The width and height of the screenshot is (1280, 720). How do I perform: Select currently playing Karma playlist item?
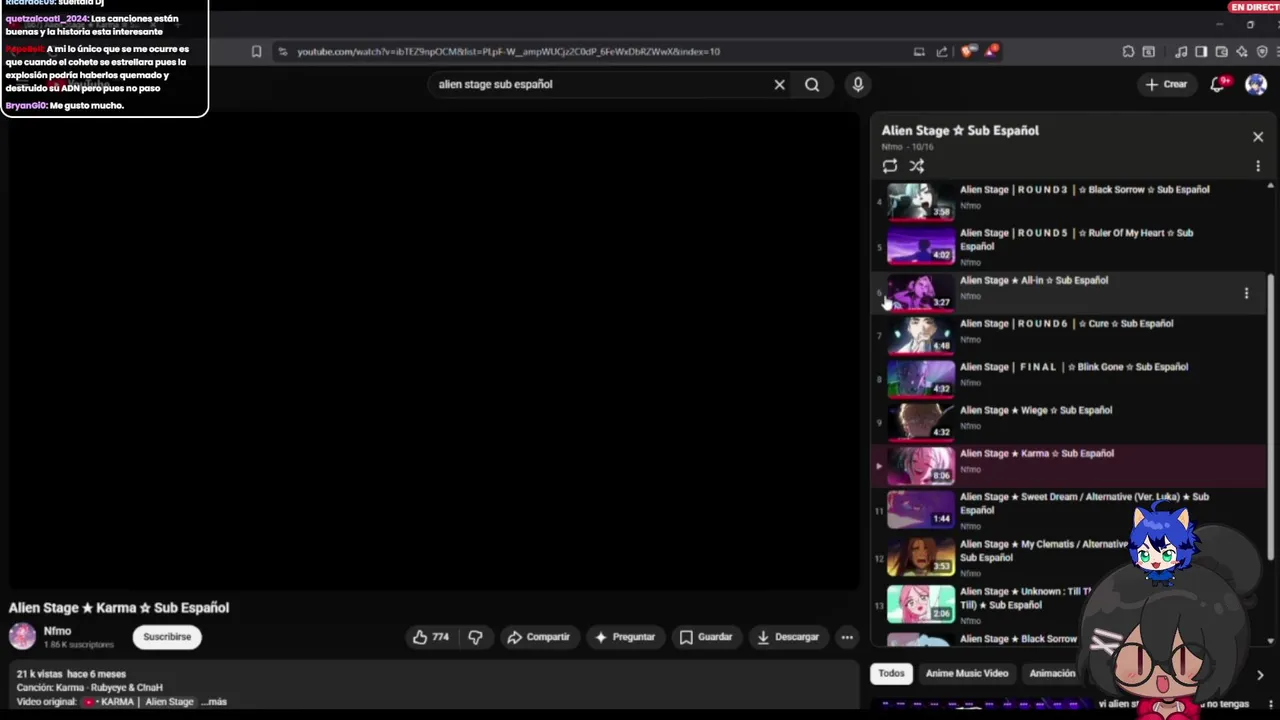[x=1070, y=465]
